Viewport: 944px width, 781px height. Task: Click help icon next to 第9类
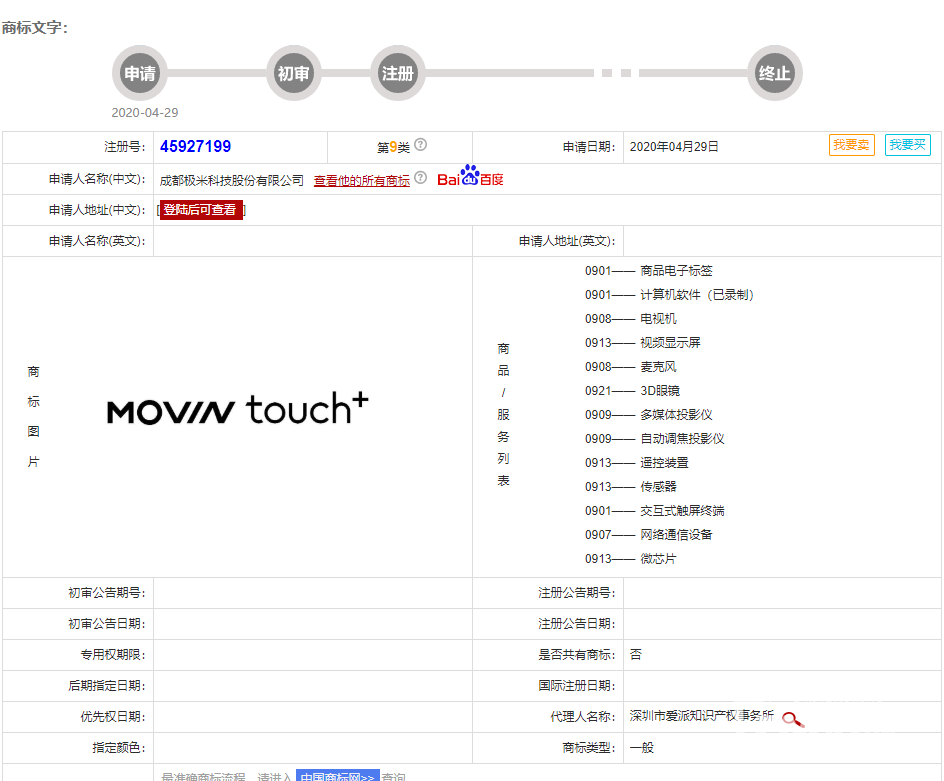(x=421, y=145)
